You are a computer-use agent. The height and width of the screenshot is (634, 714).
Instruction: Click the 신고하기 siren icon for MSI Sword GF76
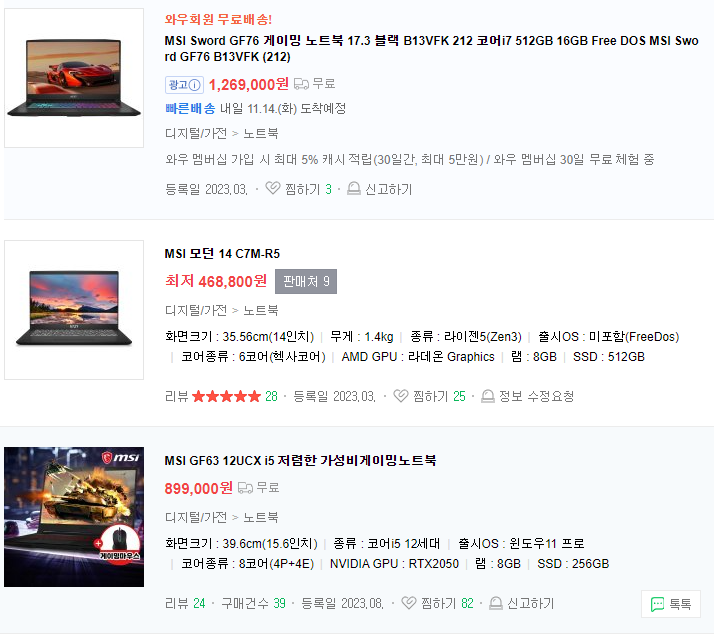pos(354,189)
